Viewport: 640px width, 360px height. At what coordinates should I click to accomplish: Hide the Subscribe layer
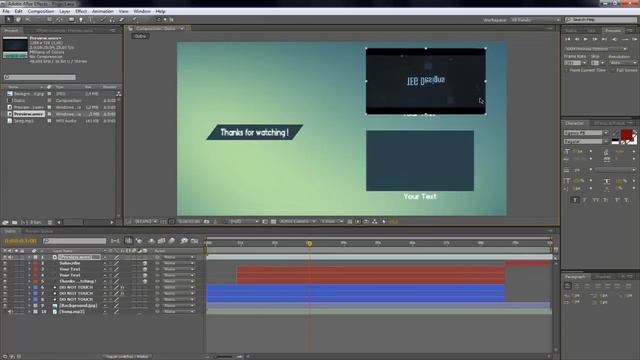(x=5, y=263)
